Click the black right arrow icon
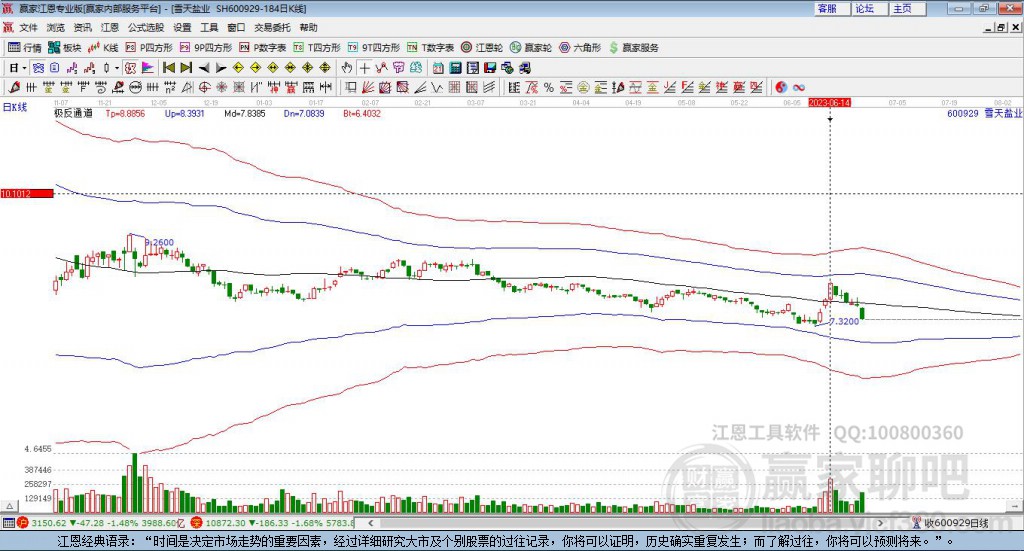1024x551 pixels. click(221, 68)
